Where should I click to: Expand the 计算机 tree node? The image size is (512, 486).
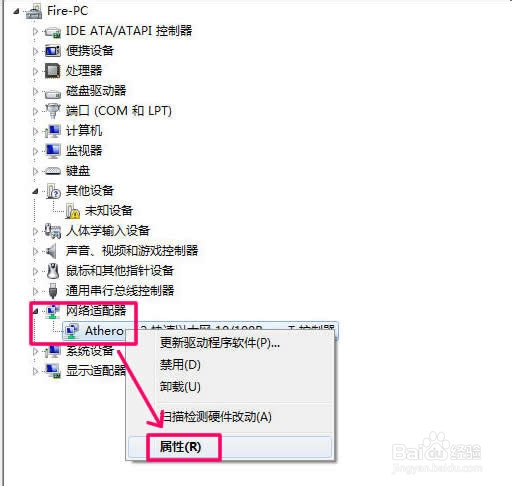point(35,131)
